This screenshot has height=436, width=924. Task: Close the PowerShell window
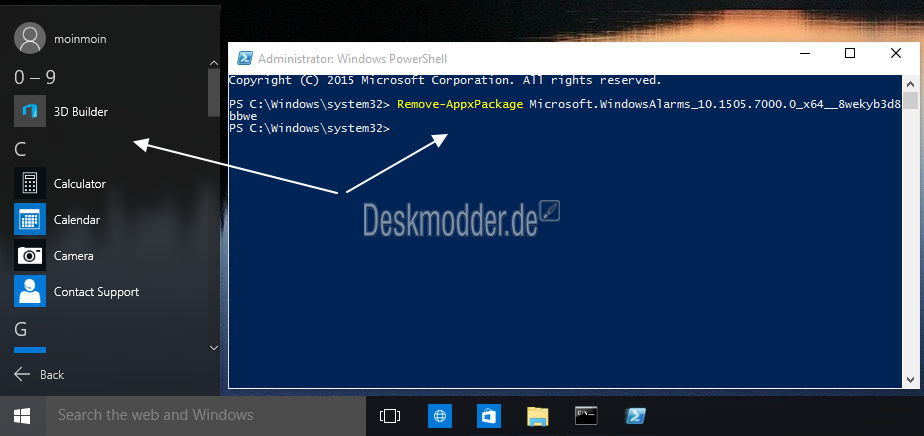pyautogui.click(x=896, y=53)
